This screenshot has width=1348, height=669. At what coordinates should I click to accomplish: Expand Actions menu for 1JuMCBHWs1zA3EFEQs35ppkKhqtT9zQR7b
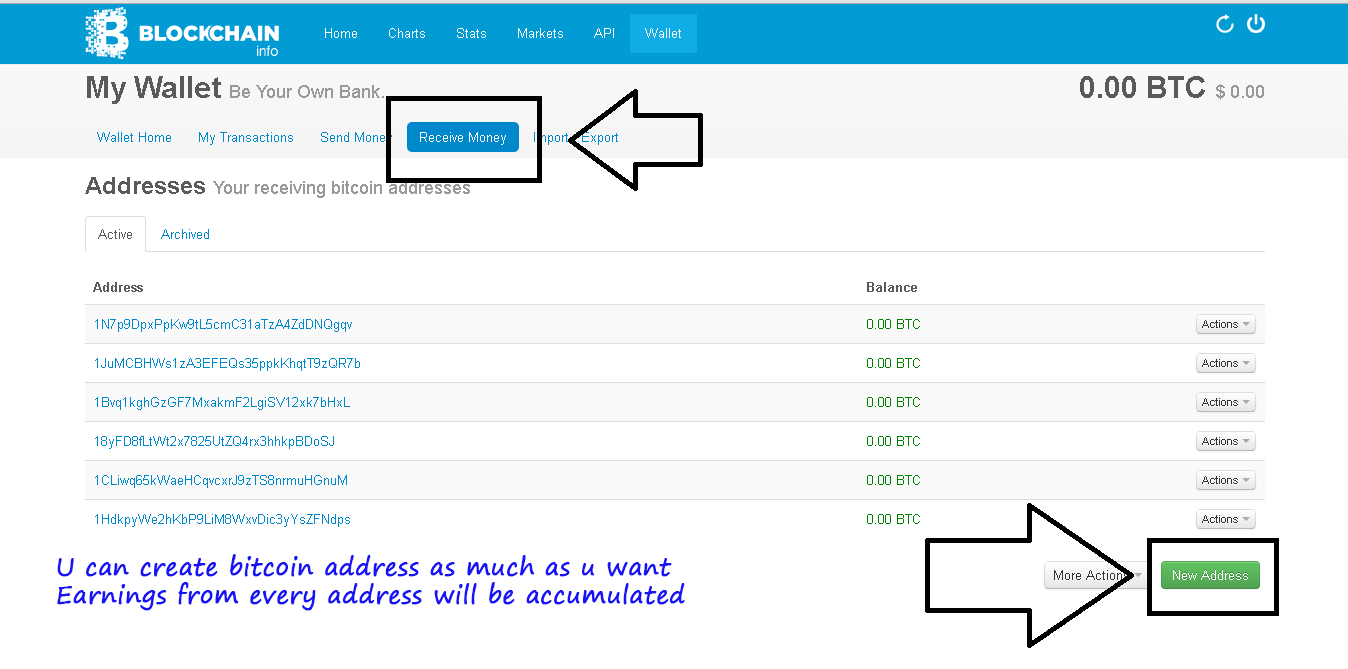point(1225,363)
